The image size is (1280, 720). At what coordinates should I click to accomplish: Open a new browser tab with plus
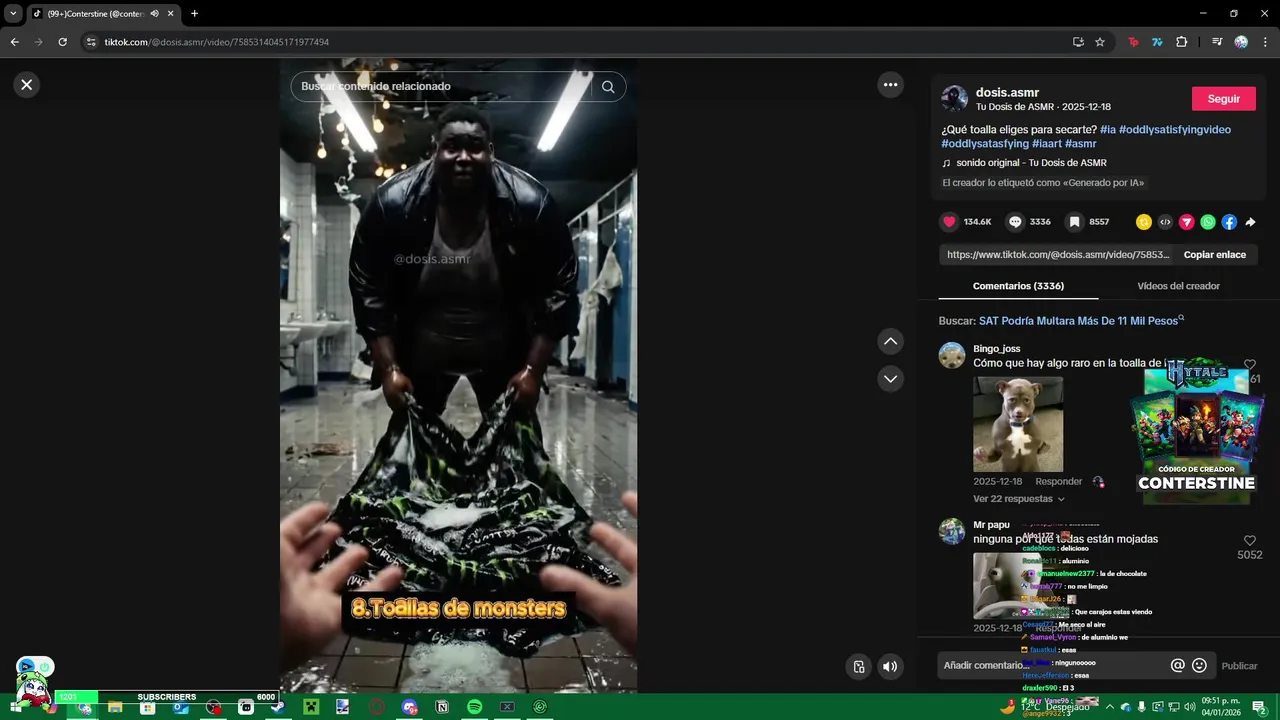coord(194,14)
